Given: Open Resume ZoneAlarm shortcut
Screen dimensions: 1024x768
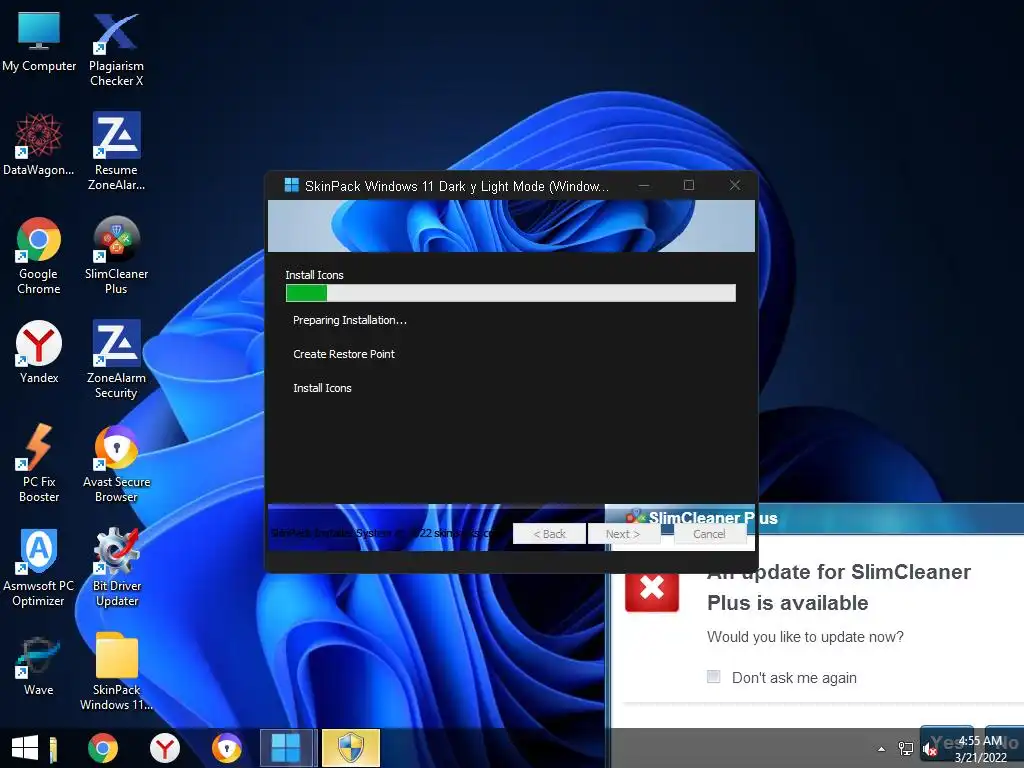Looking at the screenshot, I should [116, 152].
